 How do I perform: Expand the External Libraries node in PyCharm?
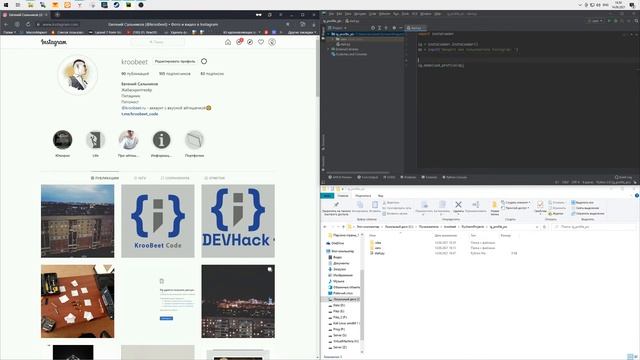(328, 49)
